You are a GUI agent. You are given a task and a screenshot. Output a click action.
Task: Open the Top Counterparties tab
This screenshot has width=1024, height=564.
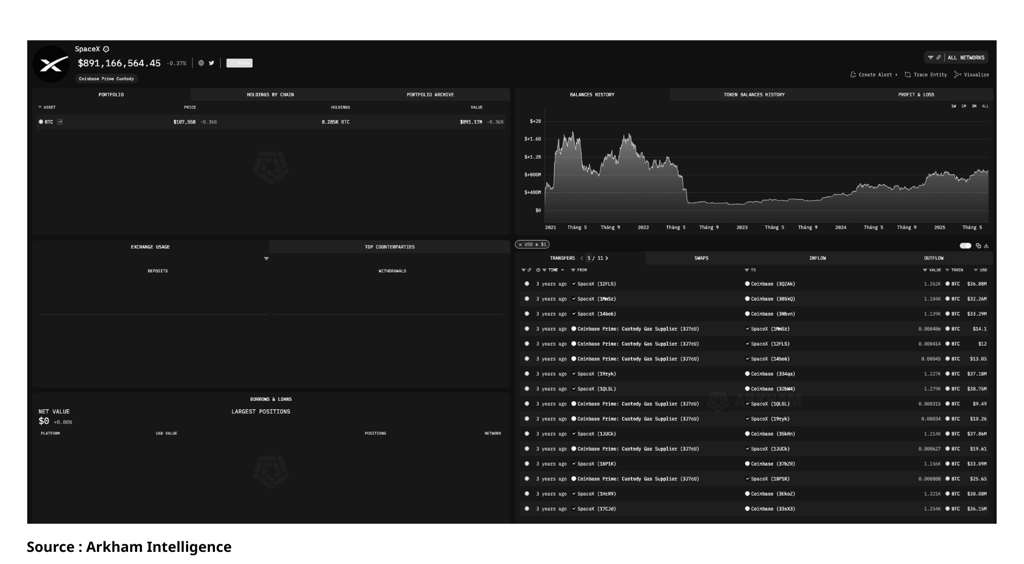pyautogui.click(x=389, y=247)
